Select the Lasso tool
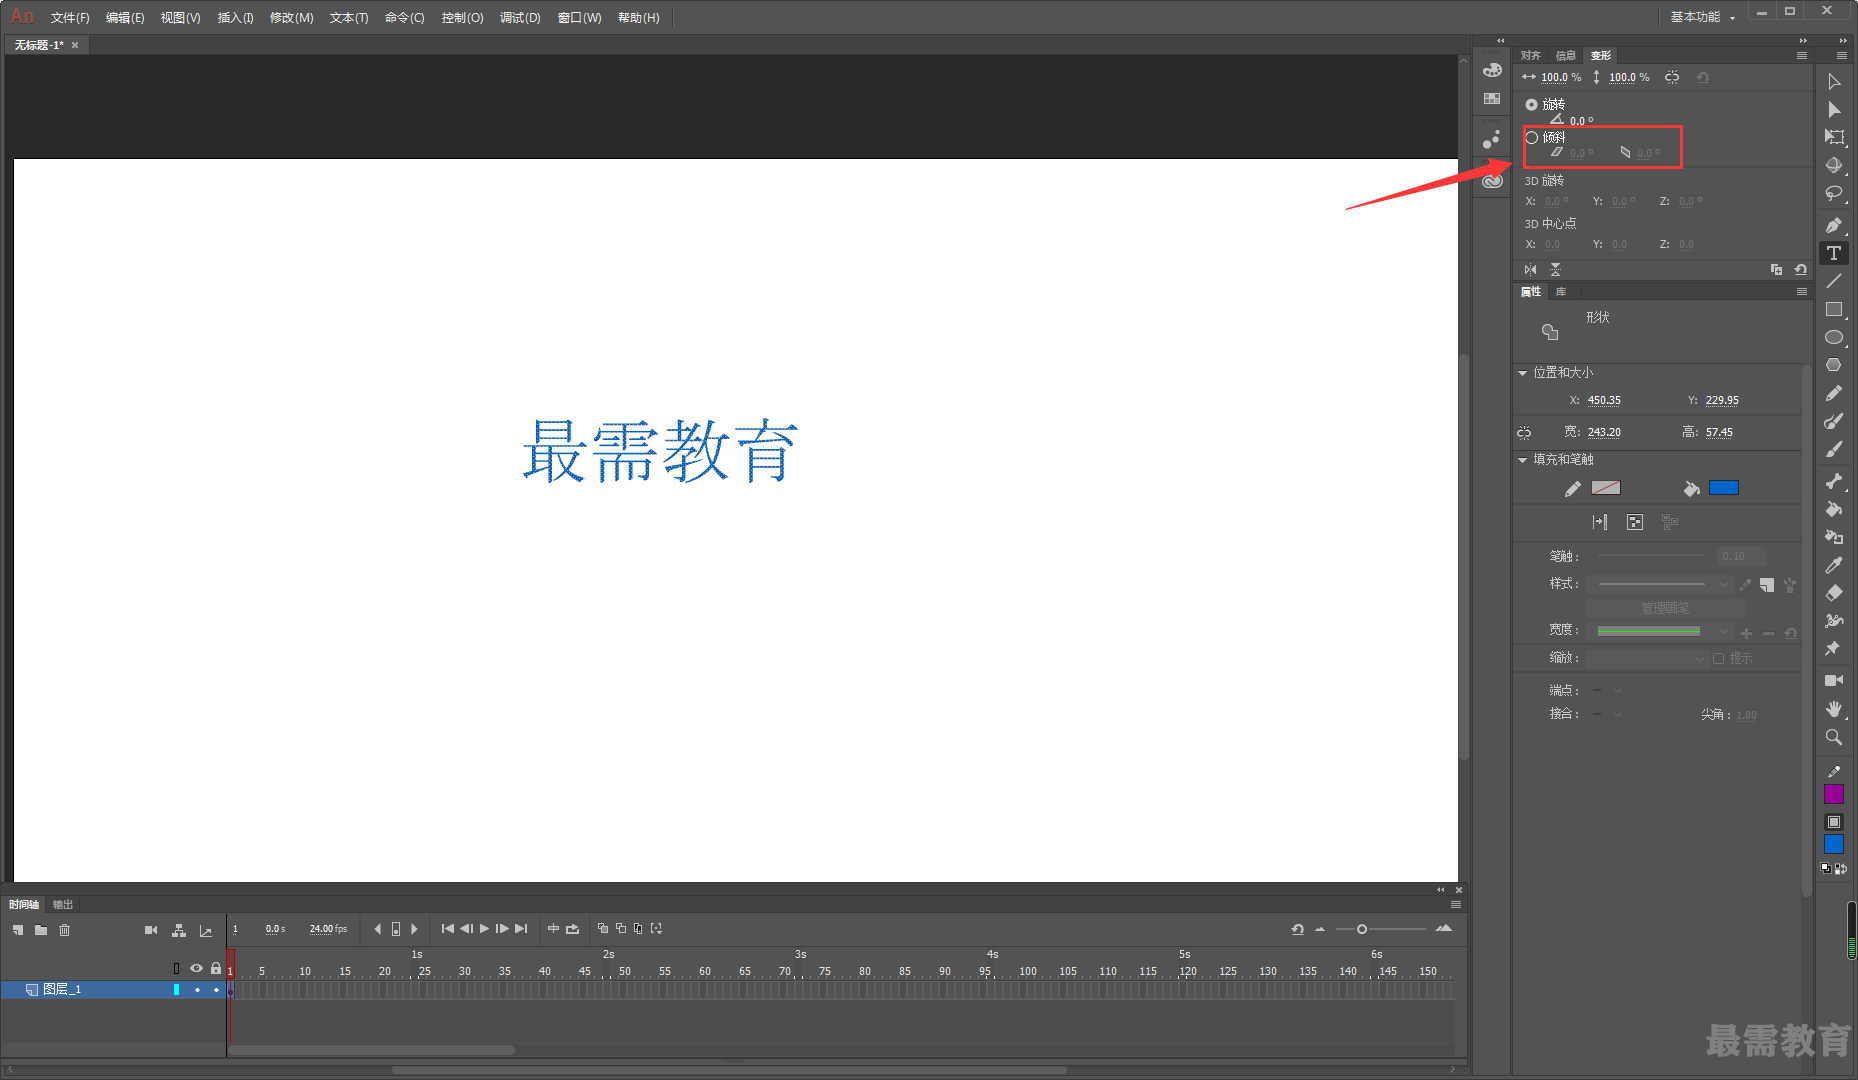1858x1080 pixels. point(1834,194)
